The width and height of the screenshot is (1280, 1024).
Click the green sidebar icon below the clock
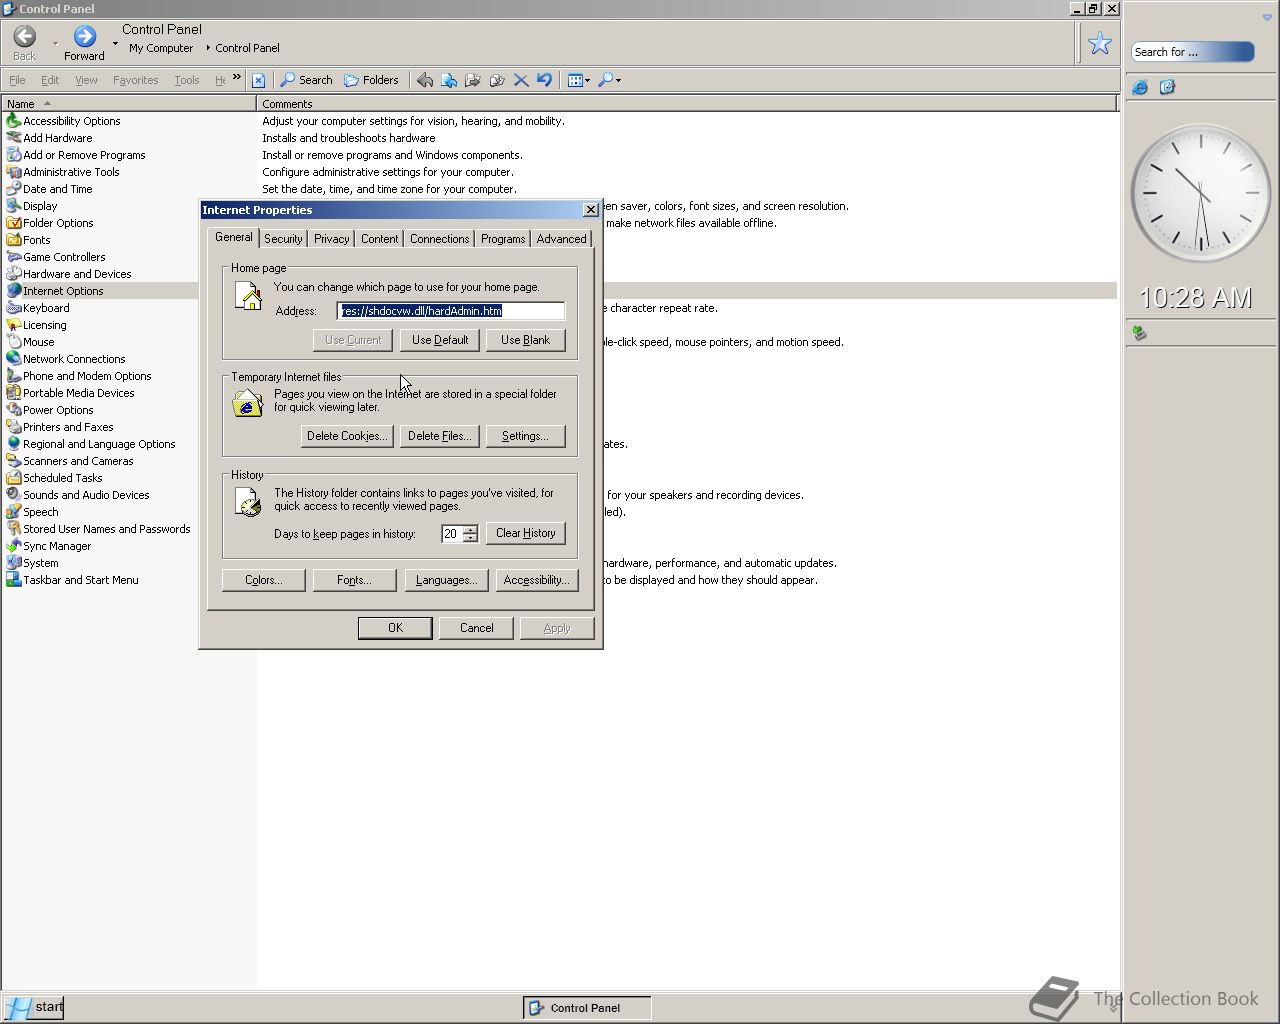click(x=1139, y=333)
